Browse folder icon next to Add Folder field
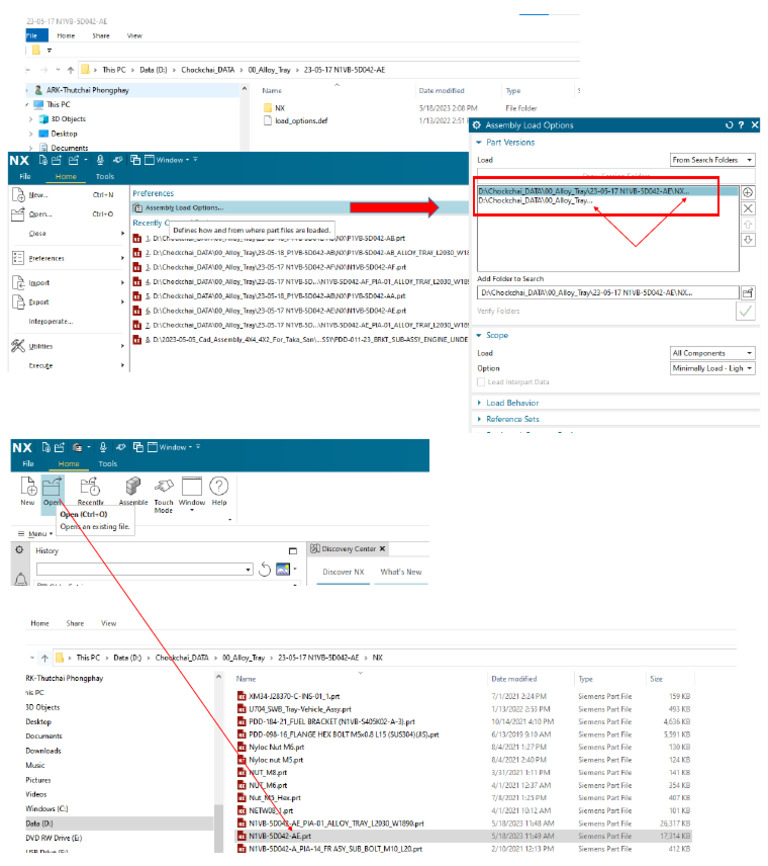Screen dimensions: 768x866 (748, 292)
